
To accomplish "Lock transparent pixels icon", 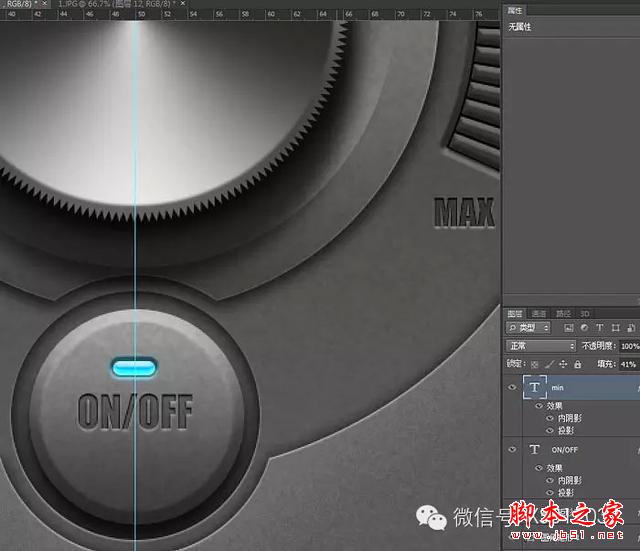I will 534,364.
